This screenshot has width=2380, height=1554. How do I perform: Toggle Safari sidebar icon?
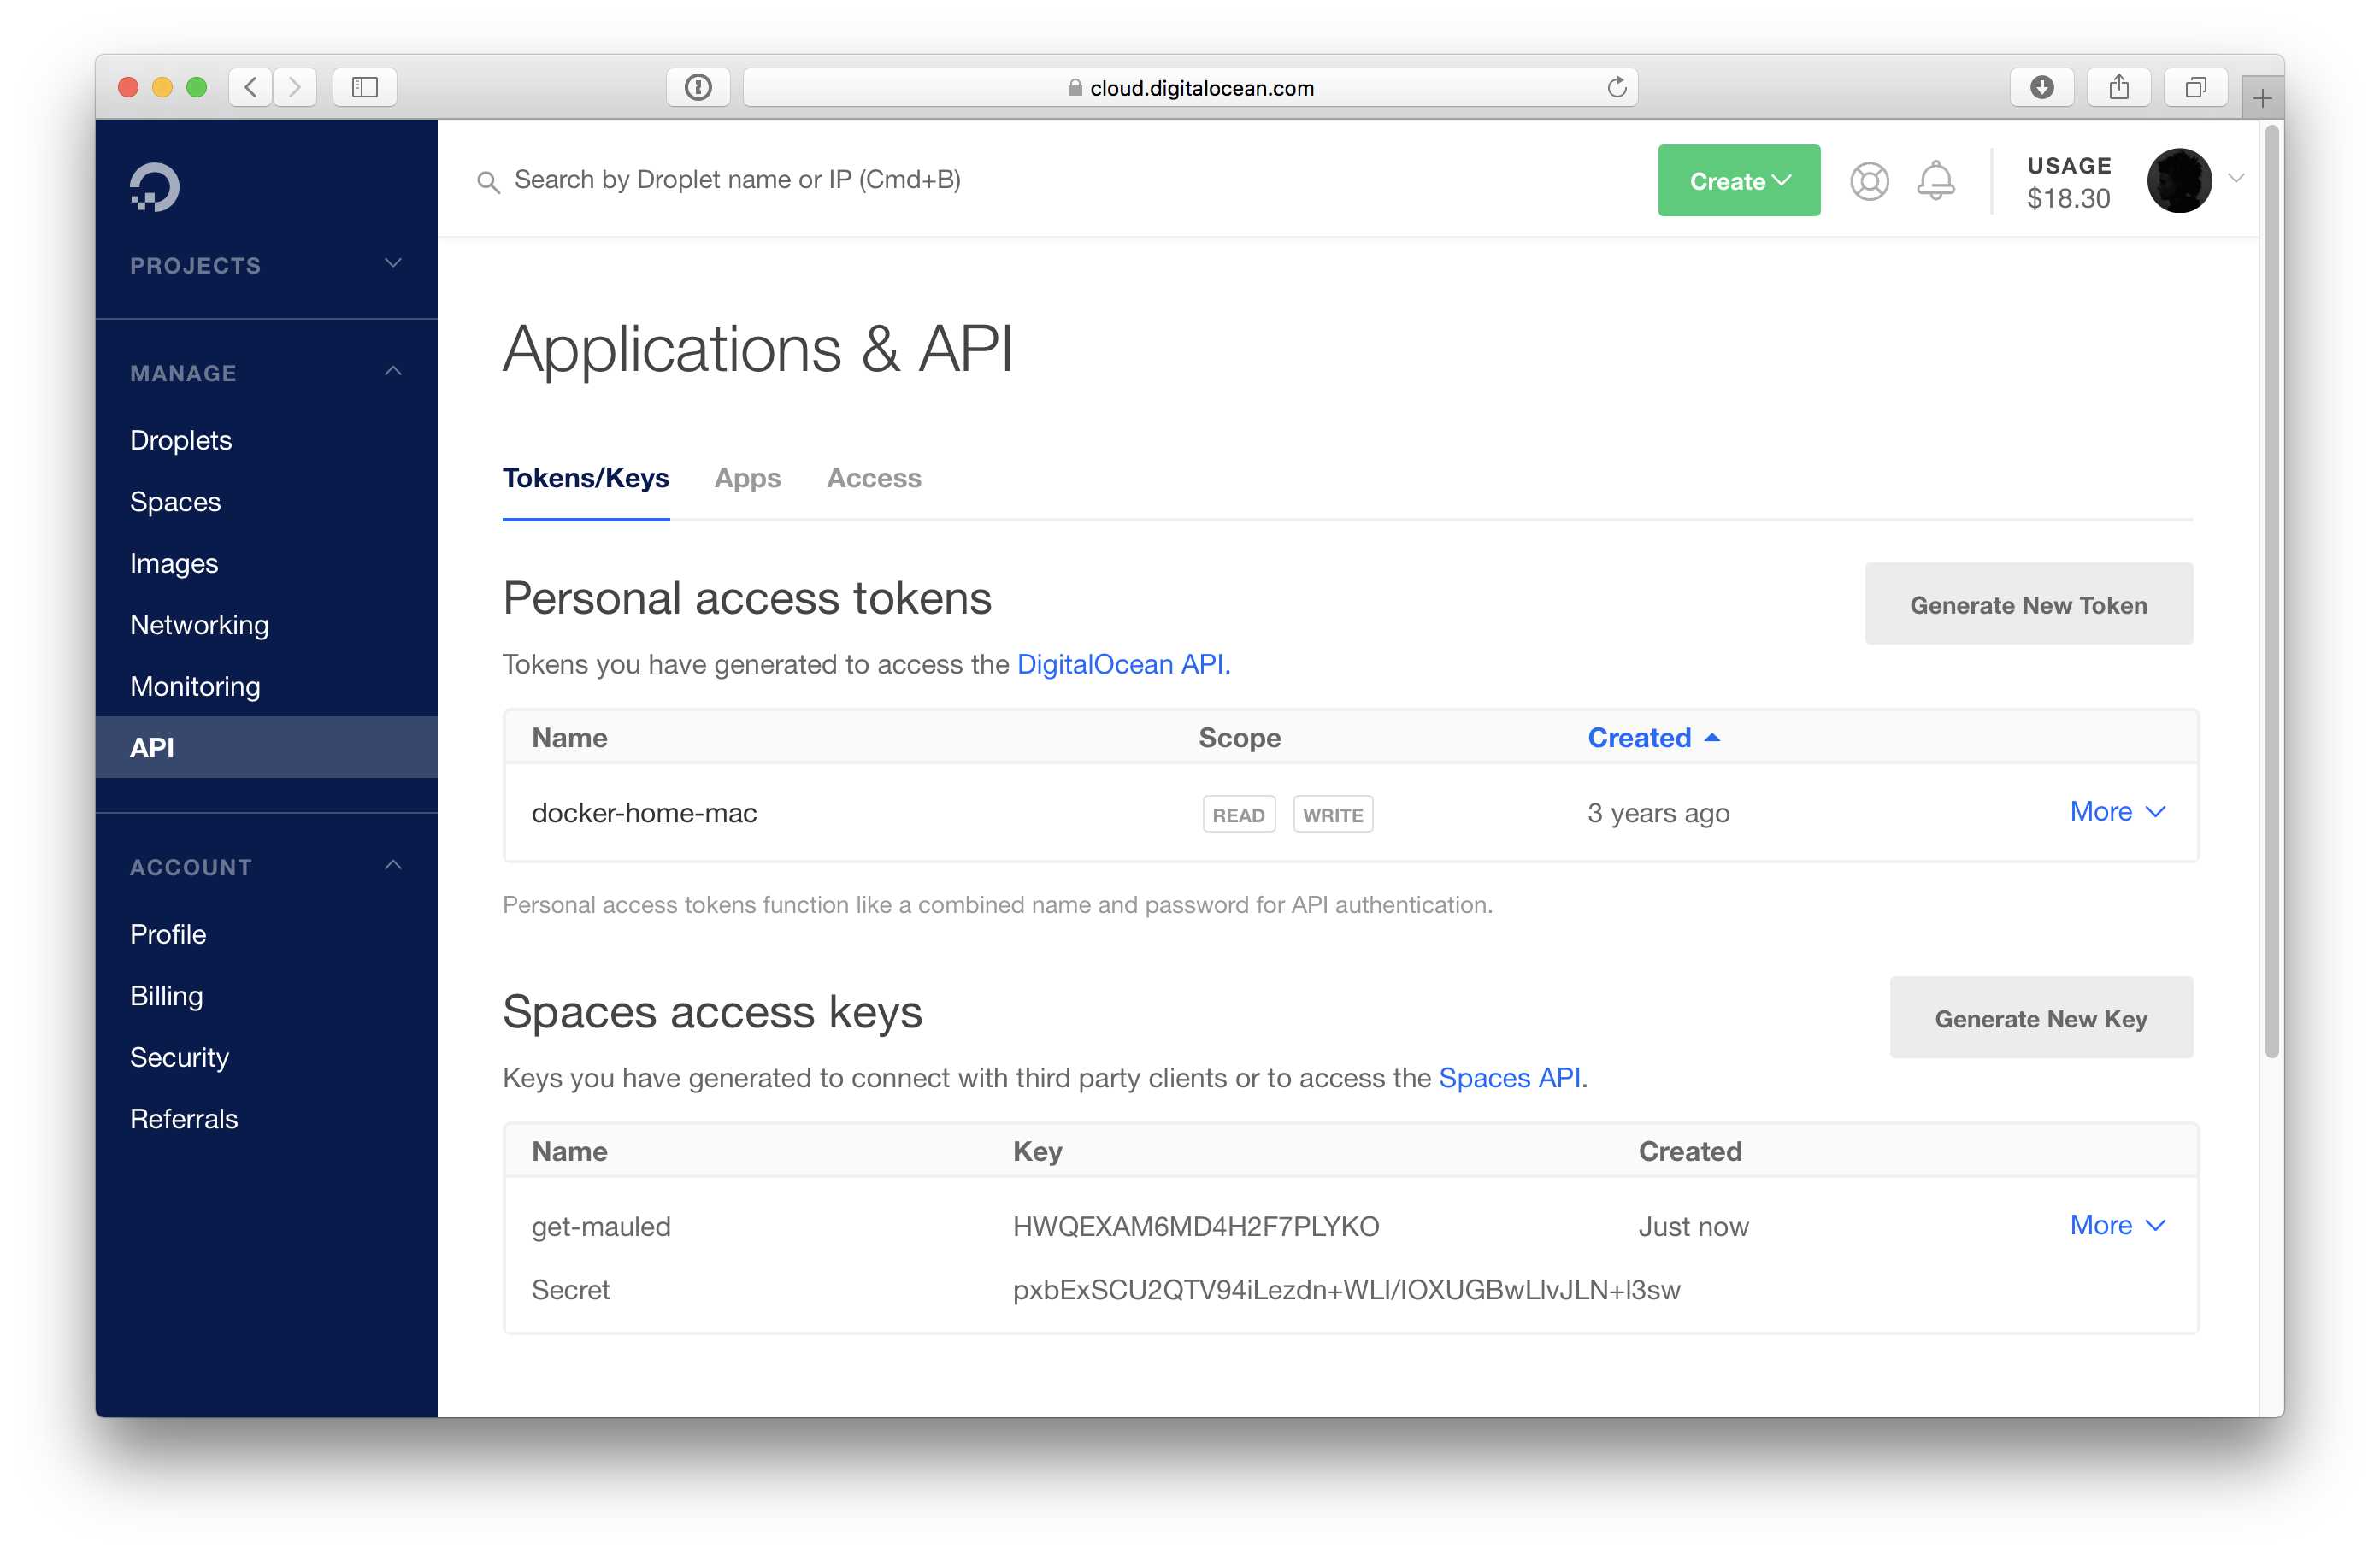click(365, 88)
